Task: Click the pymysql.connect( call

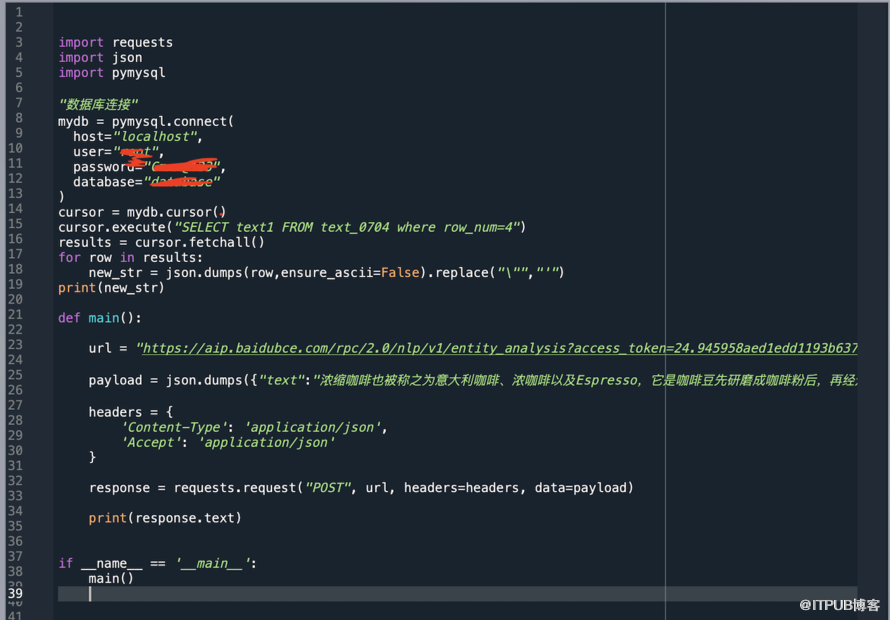Action: 172,121
